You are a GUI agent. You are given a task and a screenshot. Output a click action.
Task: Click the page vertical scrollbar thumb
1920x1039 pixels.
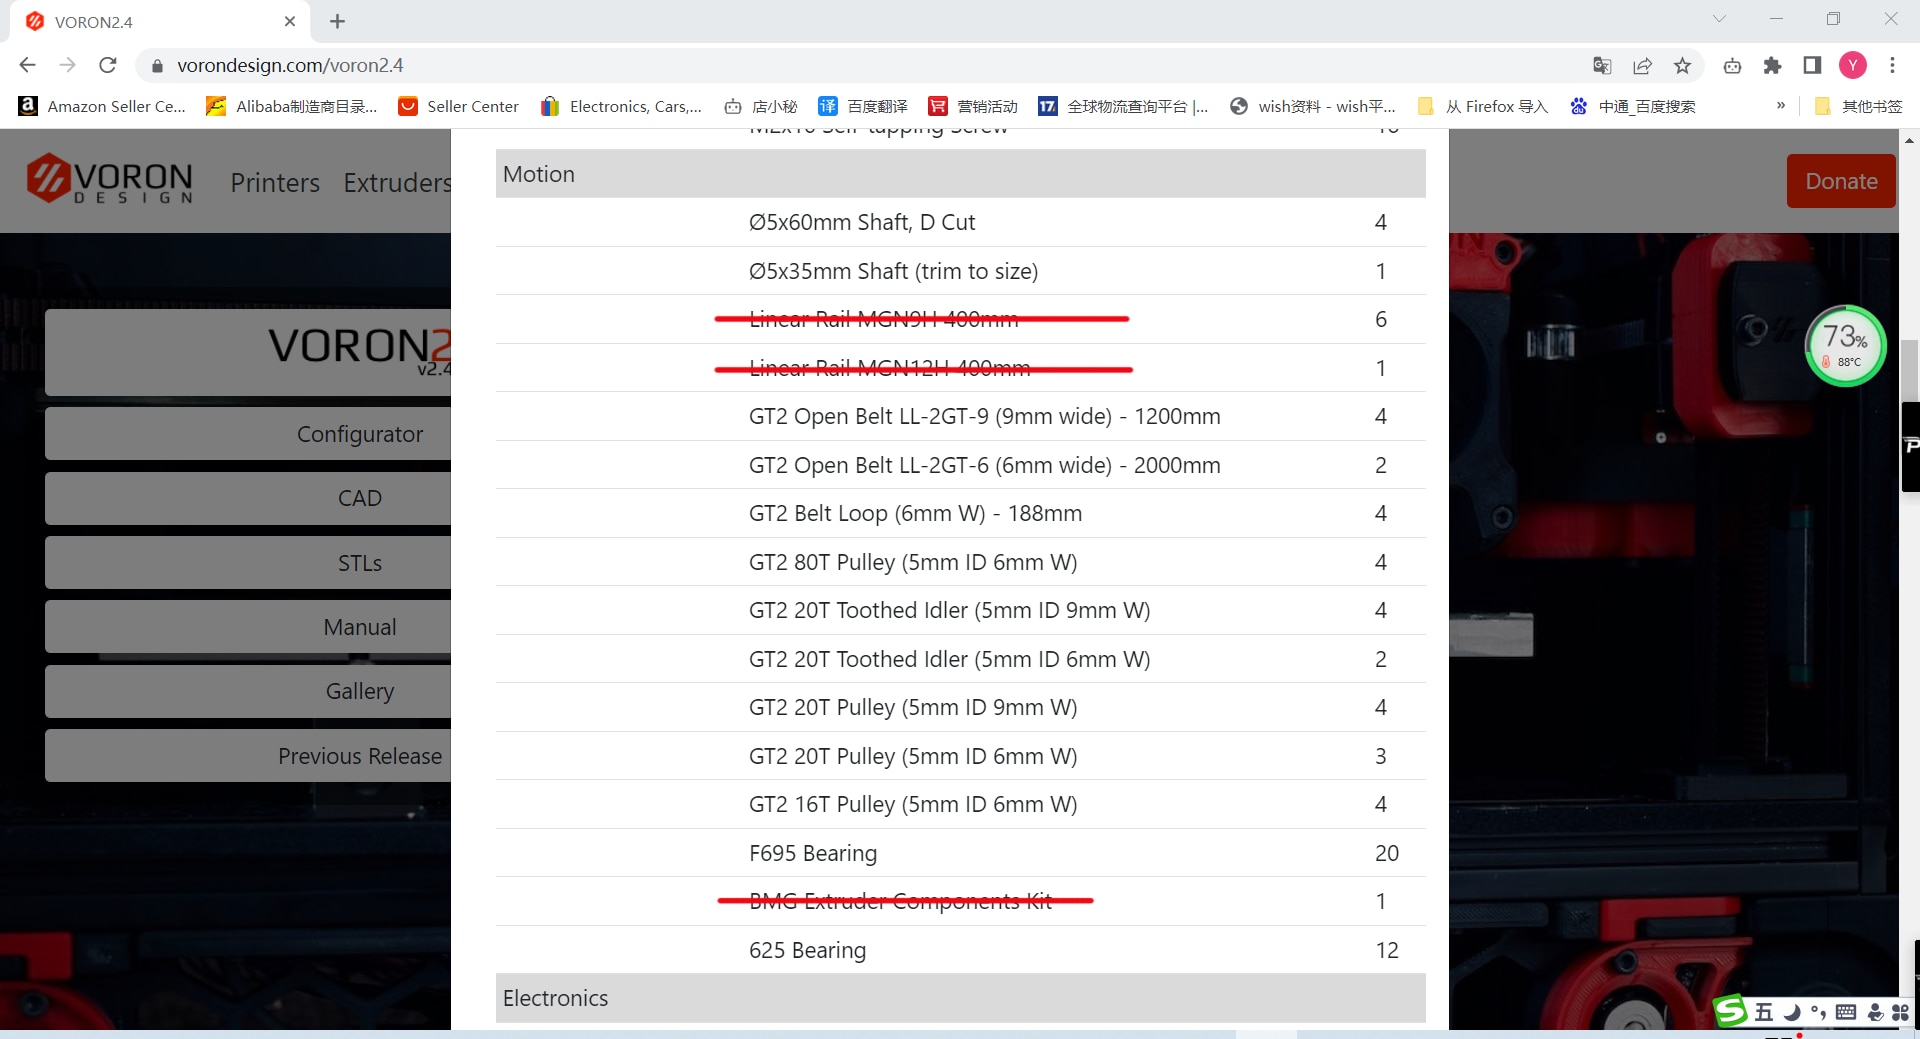click(x=1910, y=372)
